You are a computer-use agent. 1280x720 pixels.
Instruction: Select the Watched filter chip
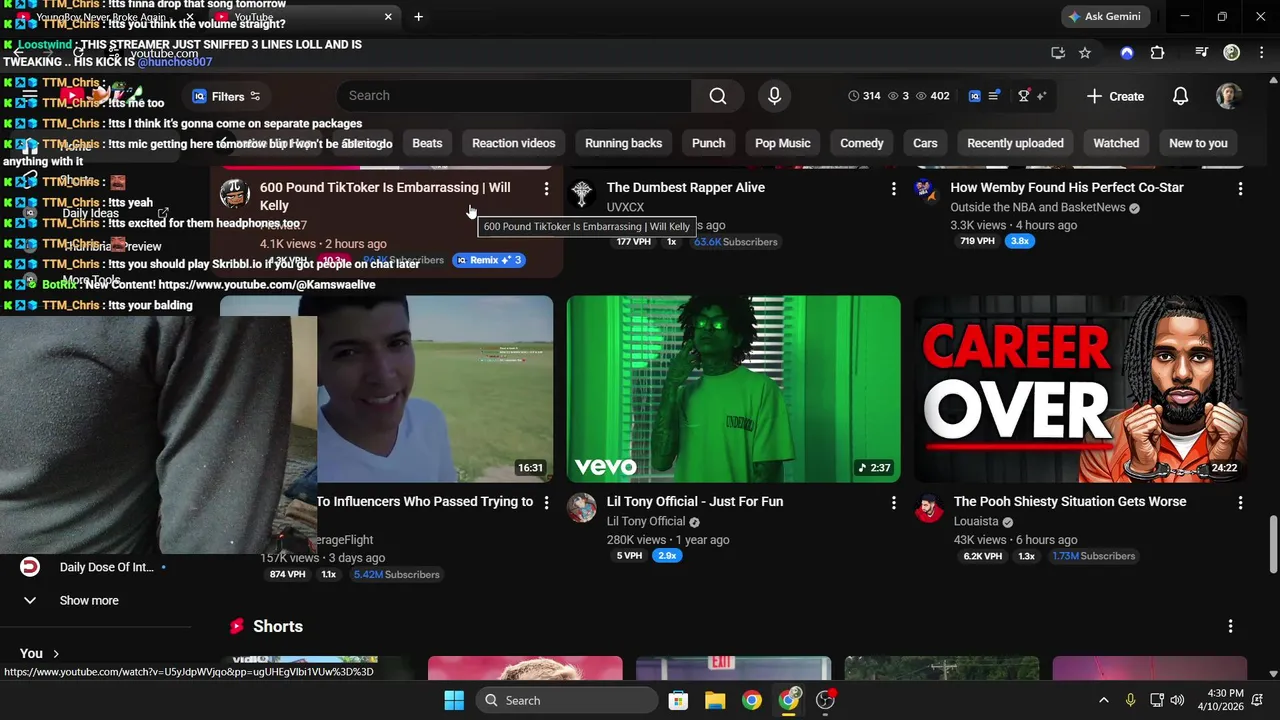click(1116, 143)
